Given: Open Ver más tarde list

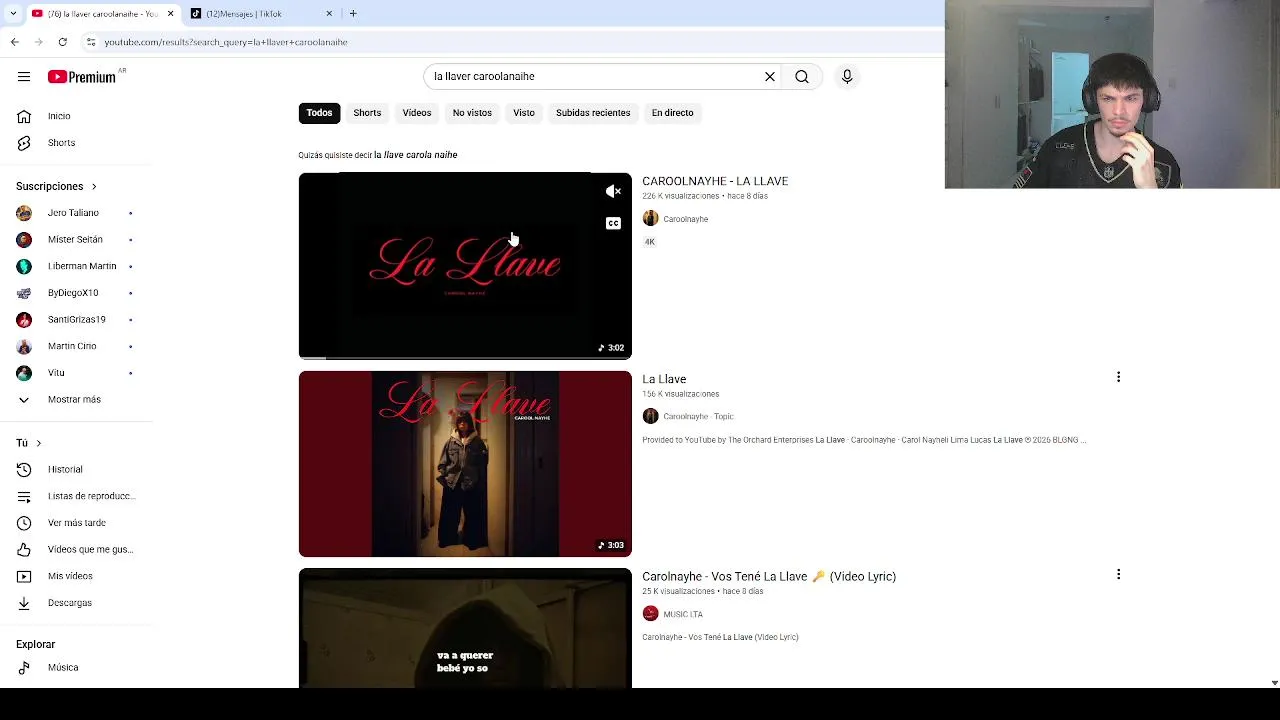Looking at the screenshot, I should coord(76,523).
